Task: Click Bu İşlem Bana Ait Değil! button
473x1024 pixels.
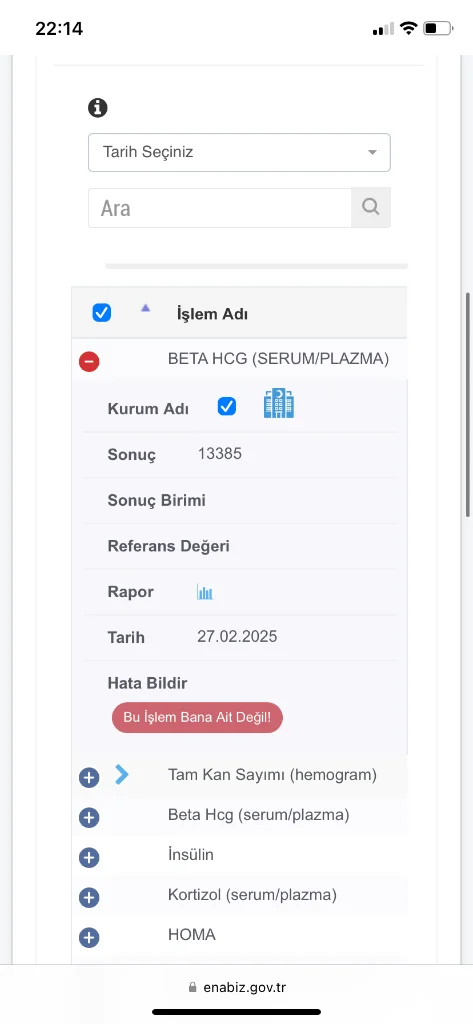Action: click(x=197, y=718)
